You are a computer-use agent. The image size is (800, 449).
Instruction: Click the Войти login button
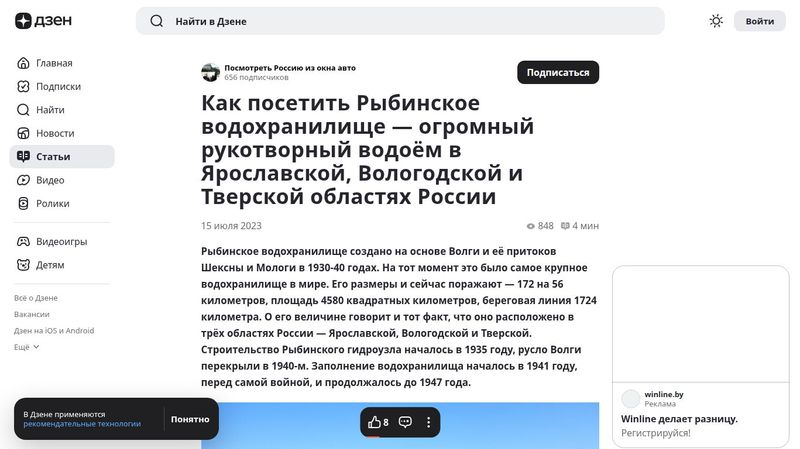[759, 21]
